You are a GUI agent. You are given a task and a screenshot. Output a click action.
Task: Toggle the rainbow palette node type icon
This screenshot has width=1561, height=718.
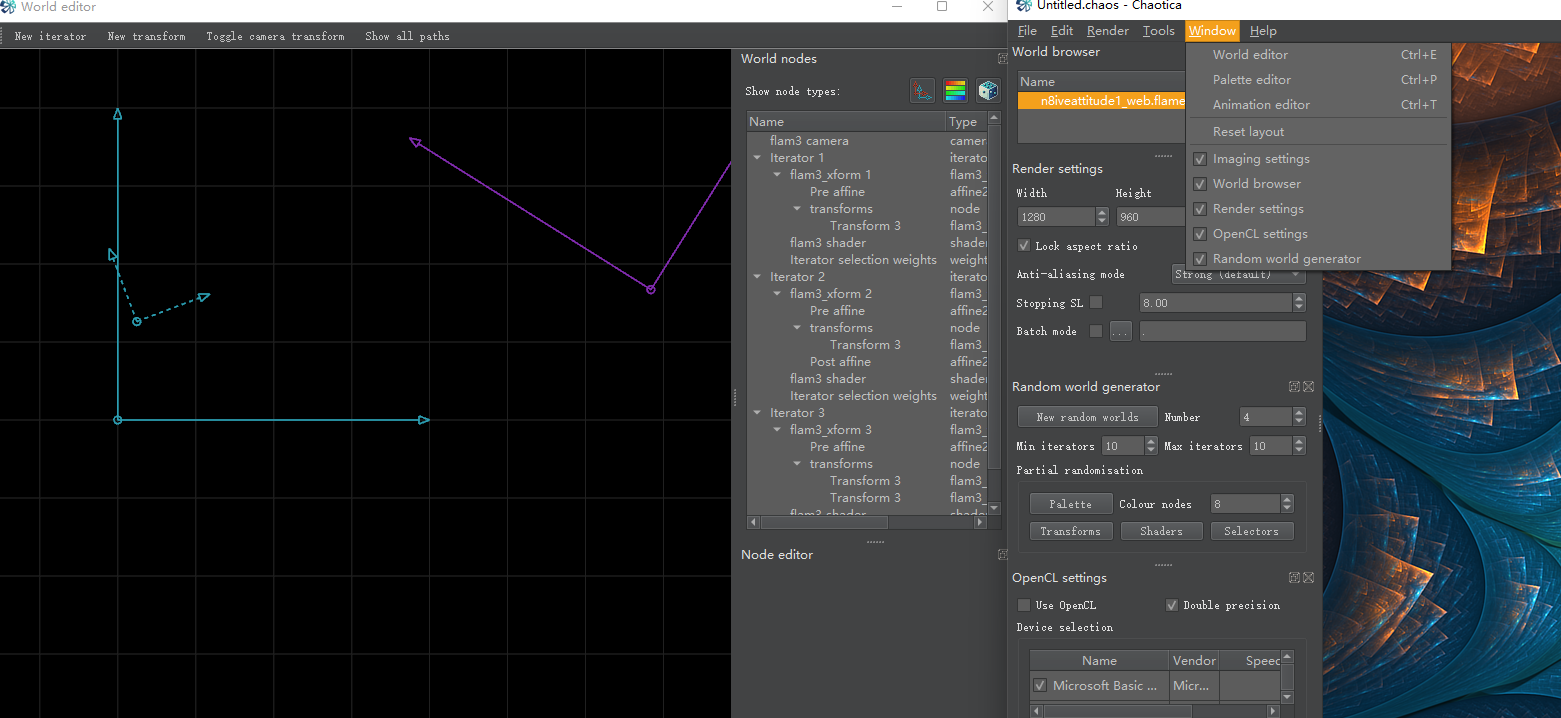point(955,91)
